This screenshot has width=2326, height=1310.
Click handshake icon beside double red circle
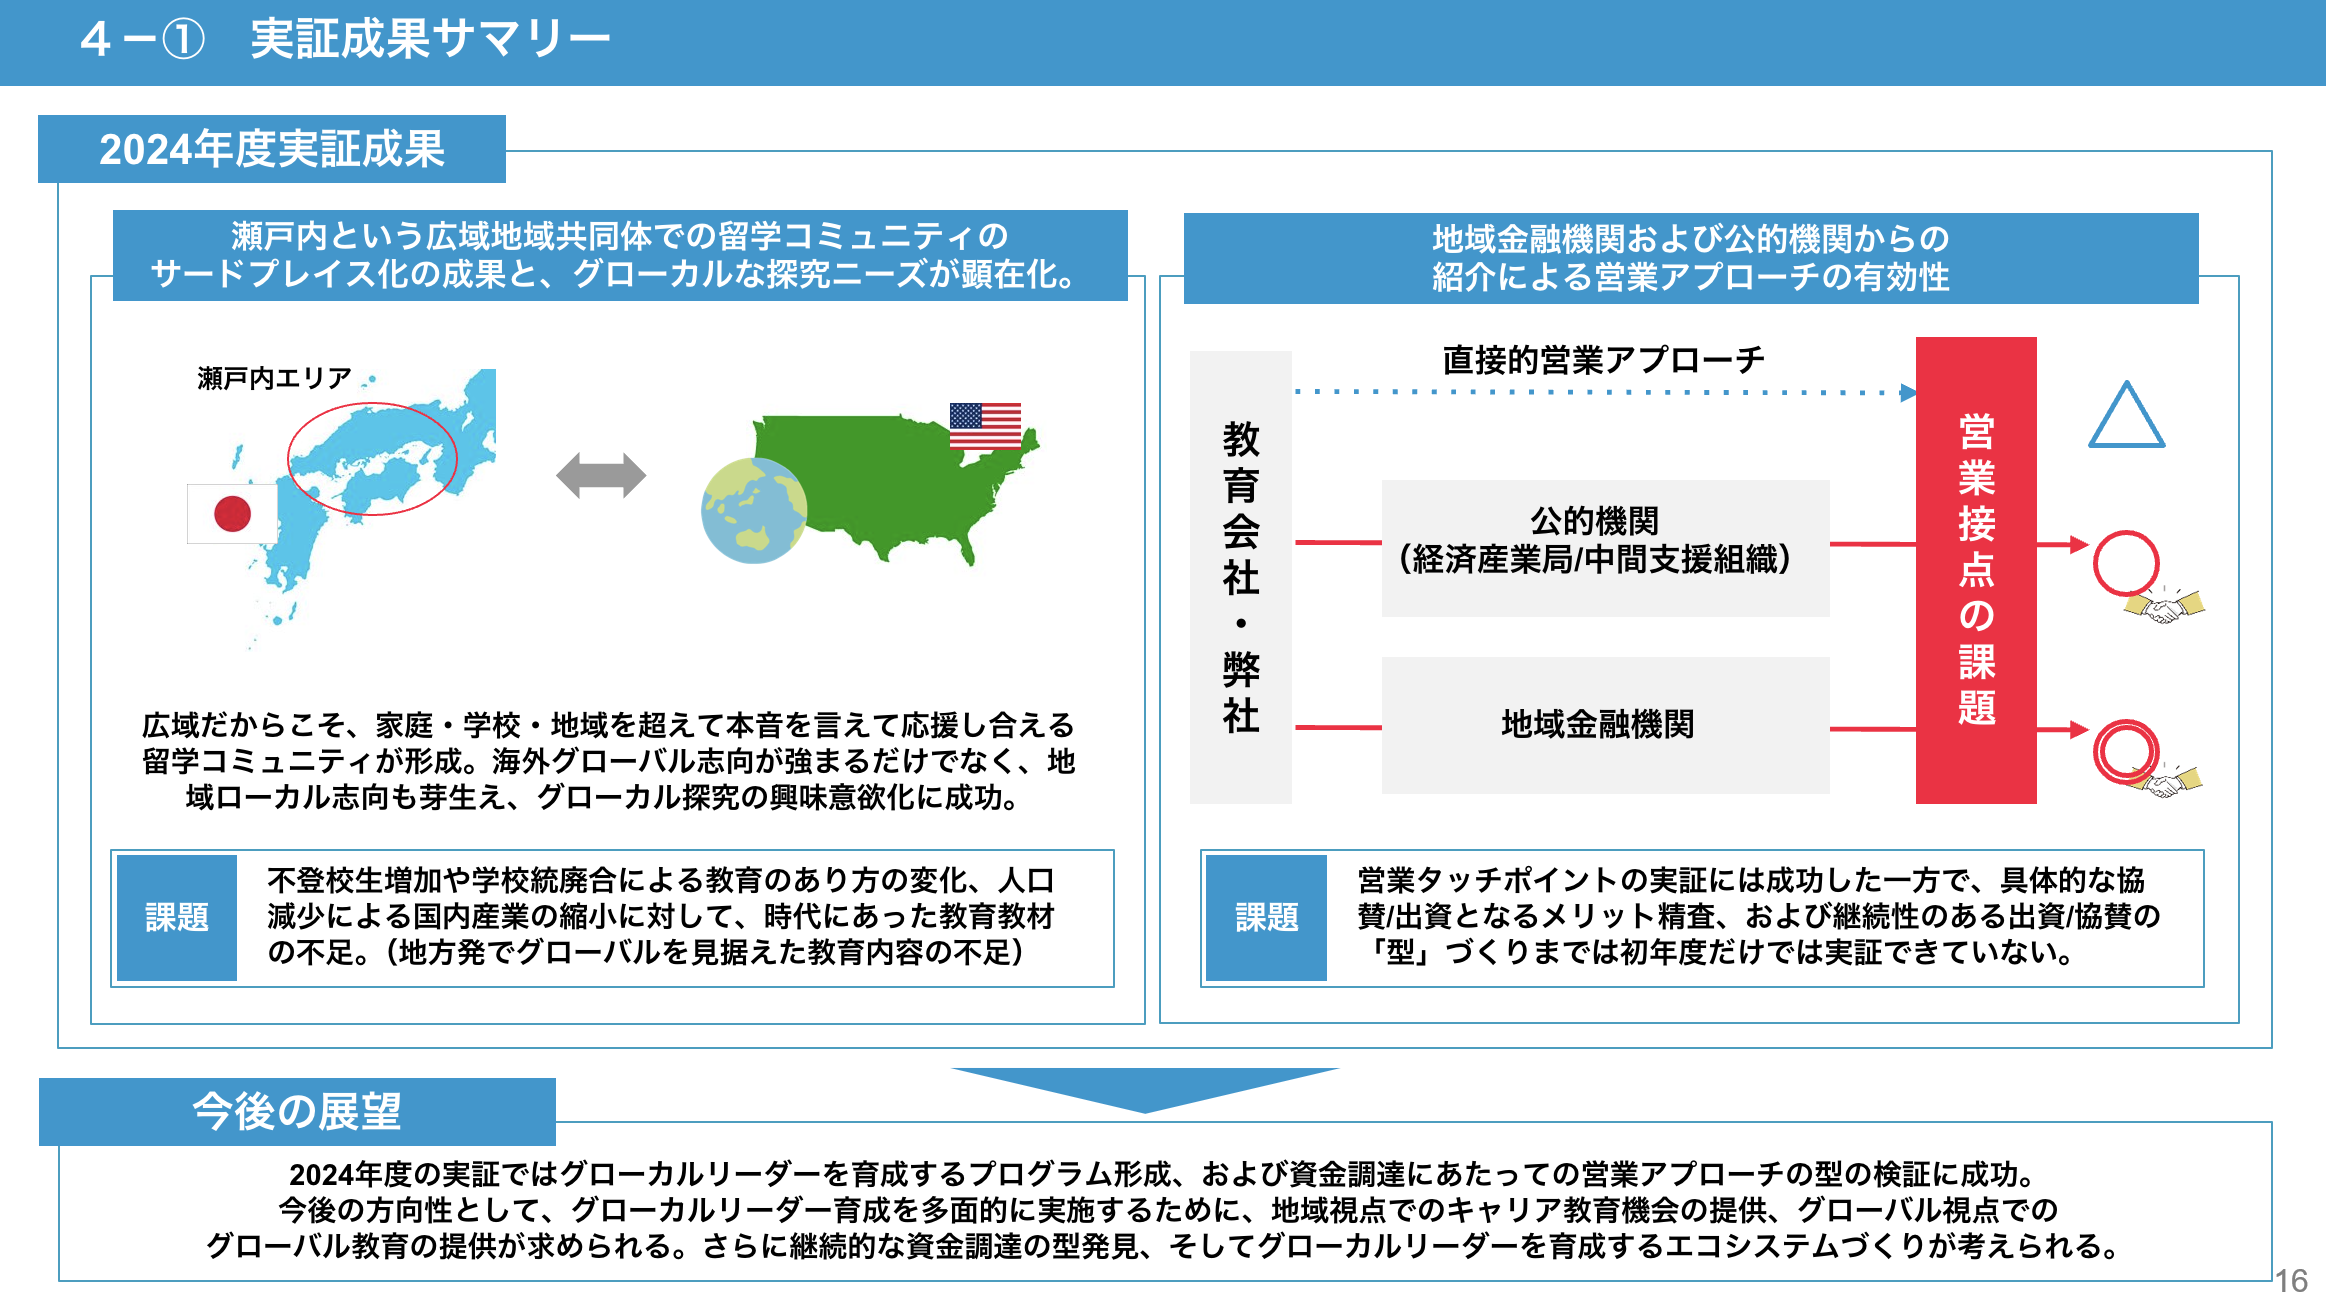[2166, 781]
